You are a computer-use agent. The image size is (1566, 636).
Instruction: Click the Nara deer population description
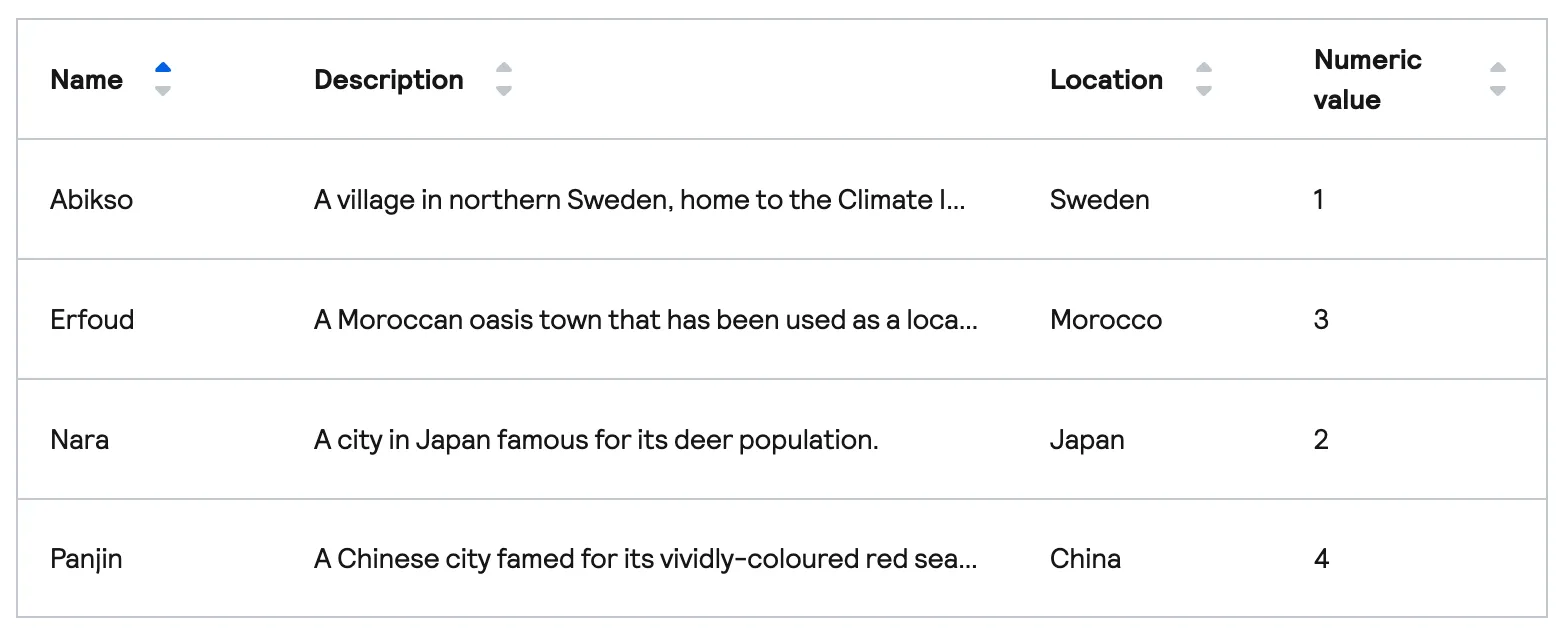[x=596, y=440]
